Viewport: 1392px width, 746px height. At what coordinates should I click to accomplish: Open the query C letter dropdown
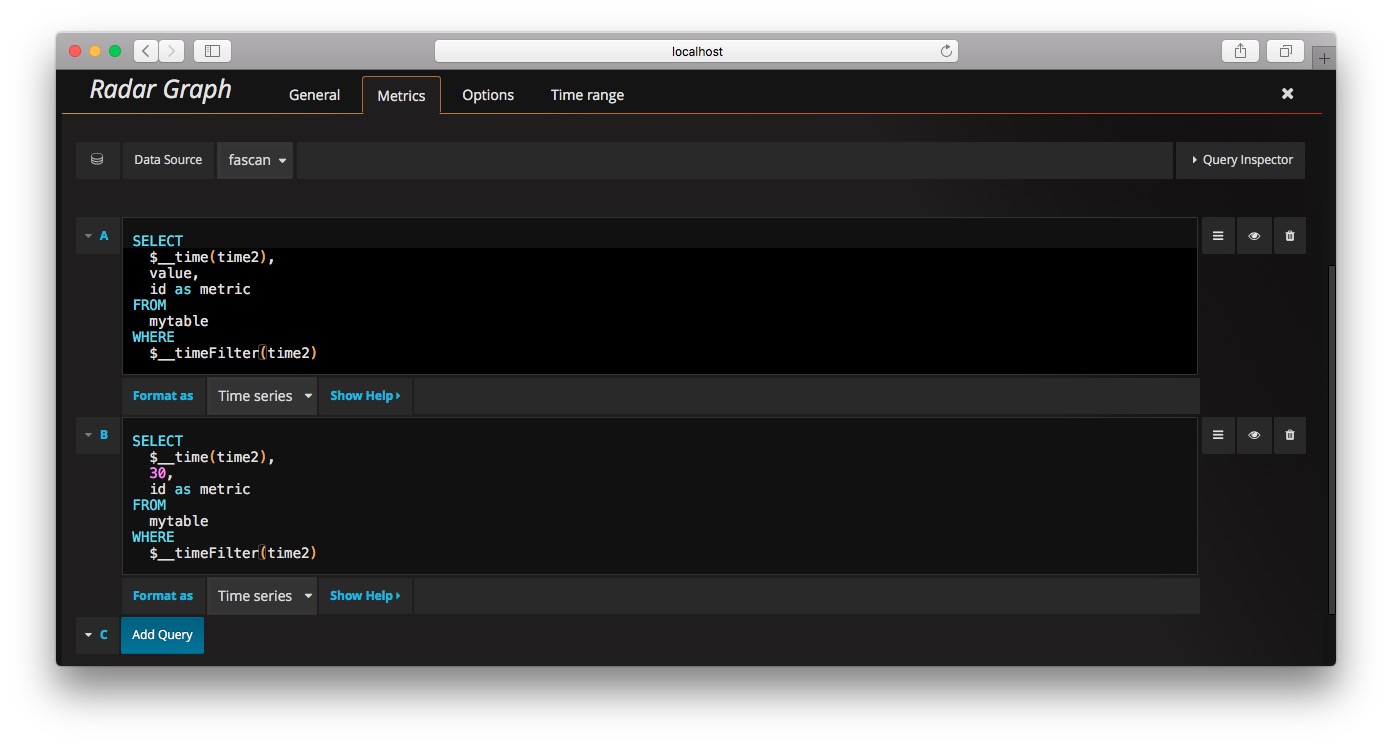pos(98,635)
